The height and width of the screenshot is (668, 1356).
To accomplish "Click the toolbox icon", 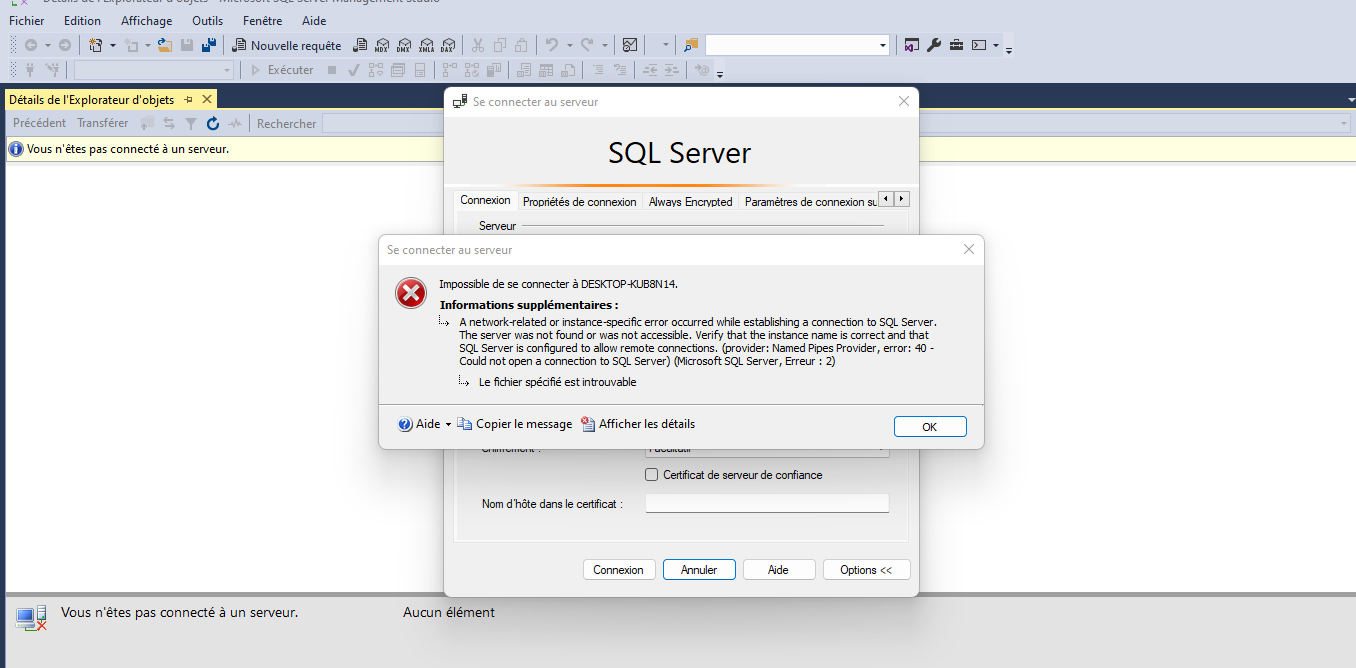I will [957, 45].
